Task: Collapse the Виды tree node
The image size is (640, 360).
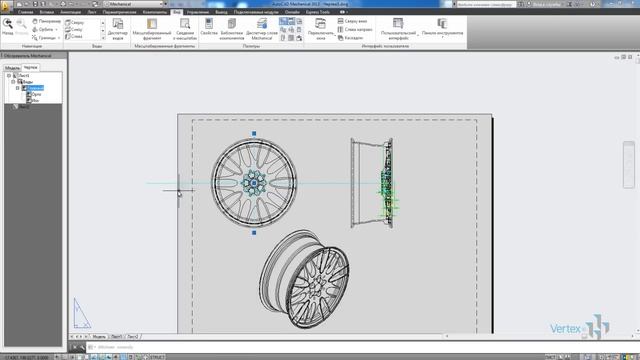Action: point(13,82)
